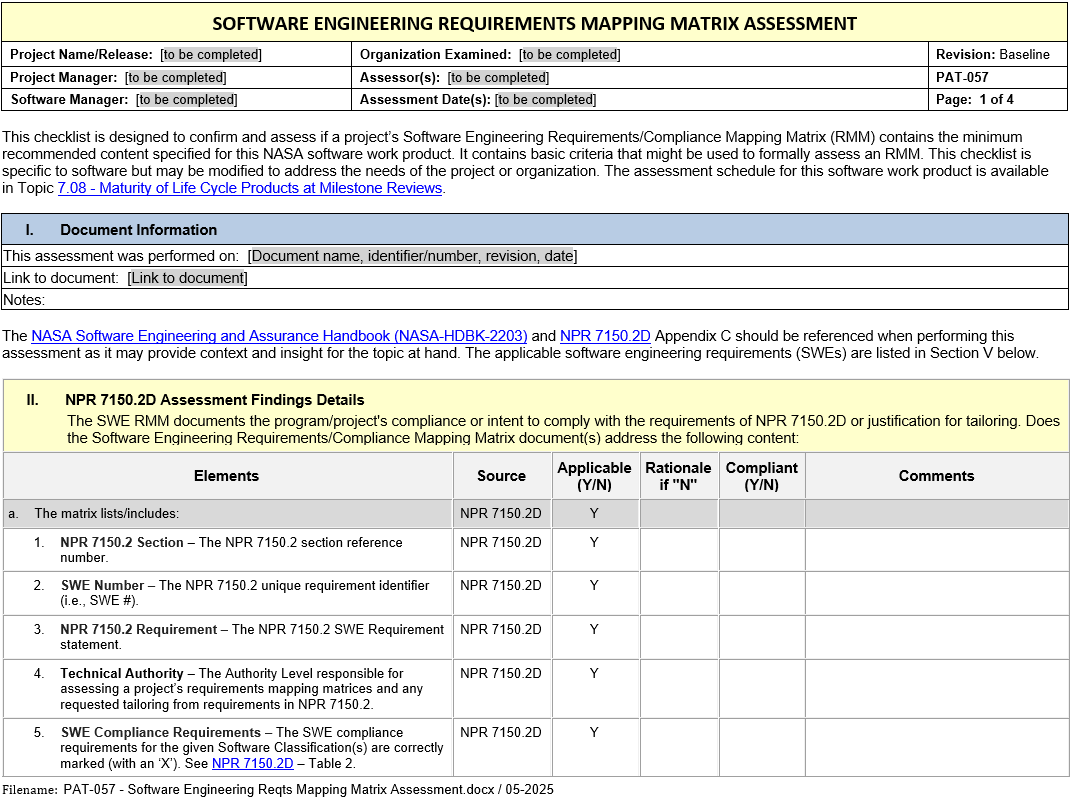Select the Assessment Date(s) placeholder field
The image size is (1072, 797).
pos(545,99)
